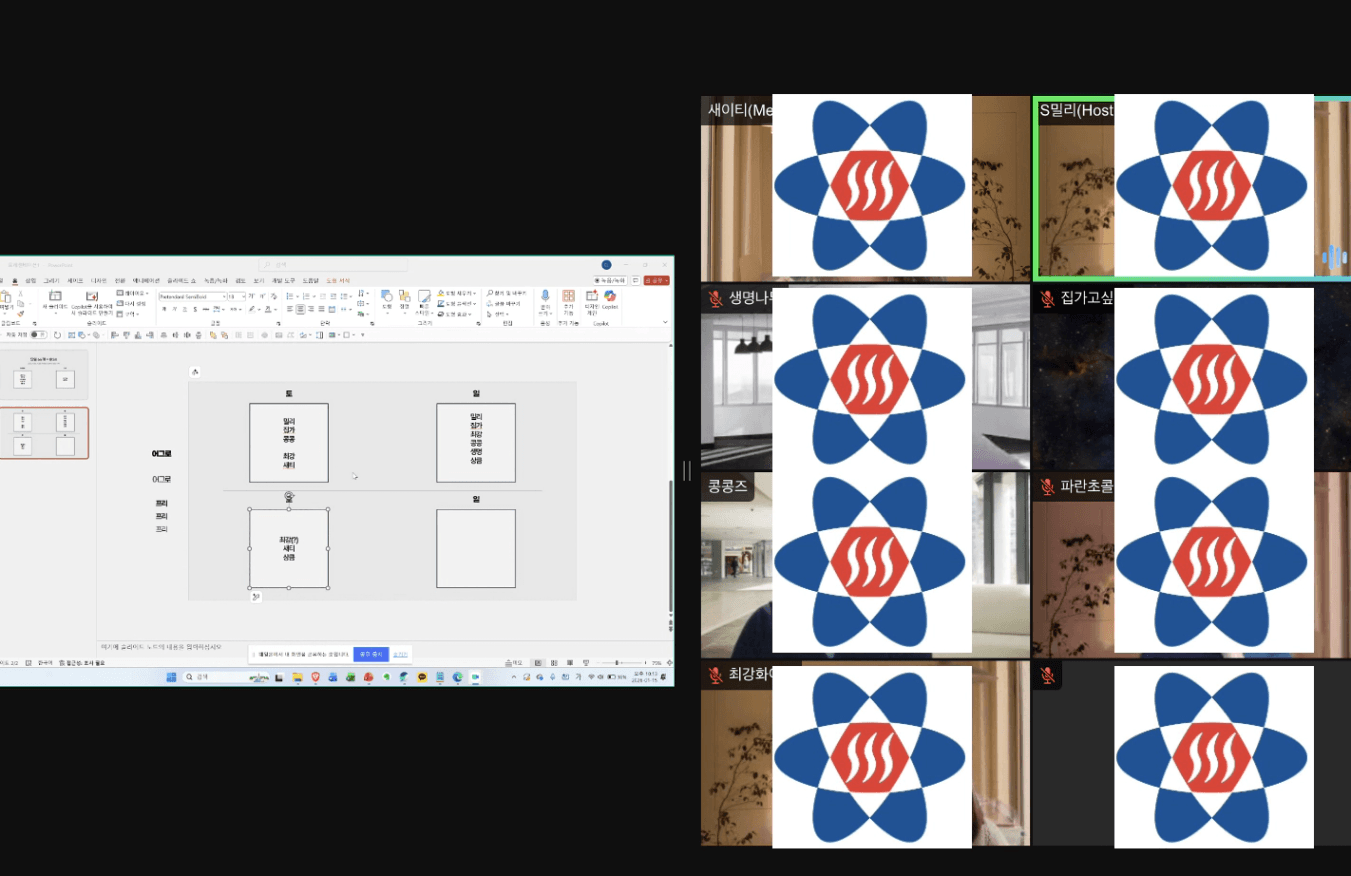Click the Windows Start button in taskbar

point(171,677)
